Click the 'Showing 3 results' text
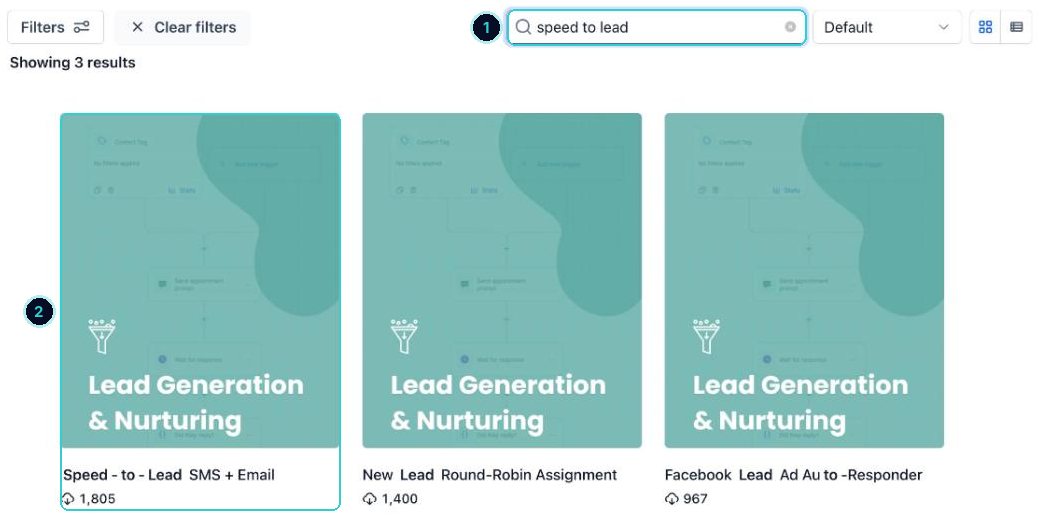The height and width of the screenshot is (520, 1050). click(72, 63)
